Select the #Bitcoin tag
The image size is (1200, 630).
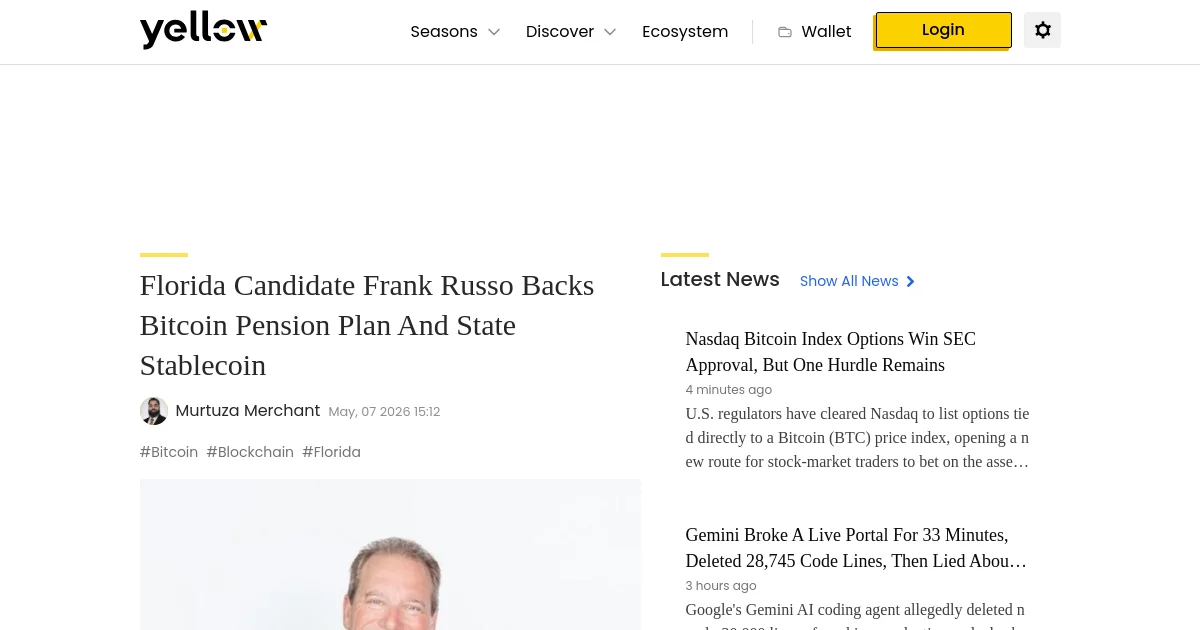[x=169, y=452]
